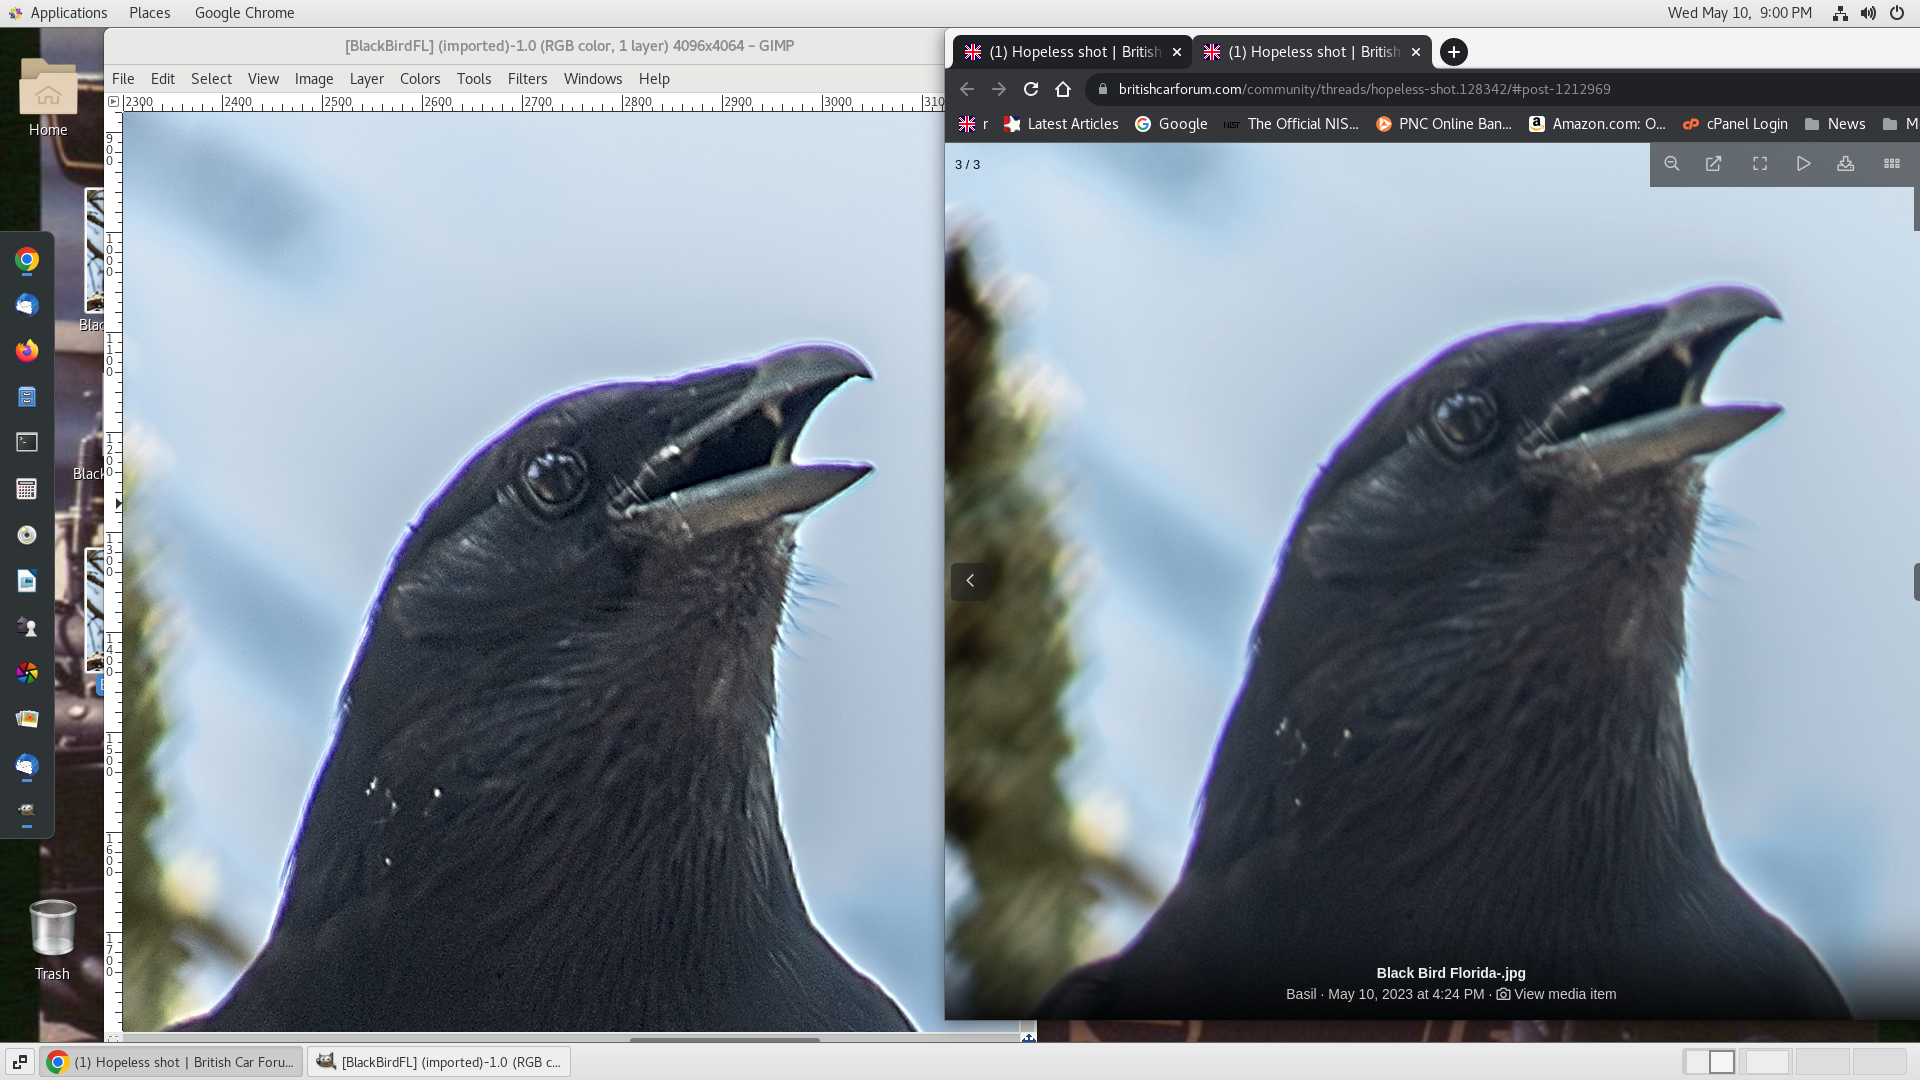Open Chrome home page button

click(x=1063, y=89)
